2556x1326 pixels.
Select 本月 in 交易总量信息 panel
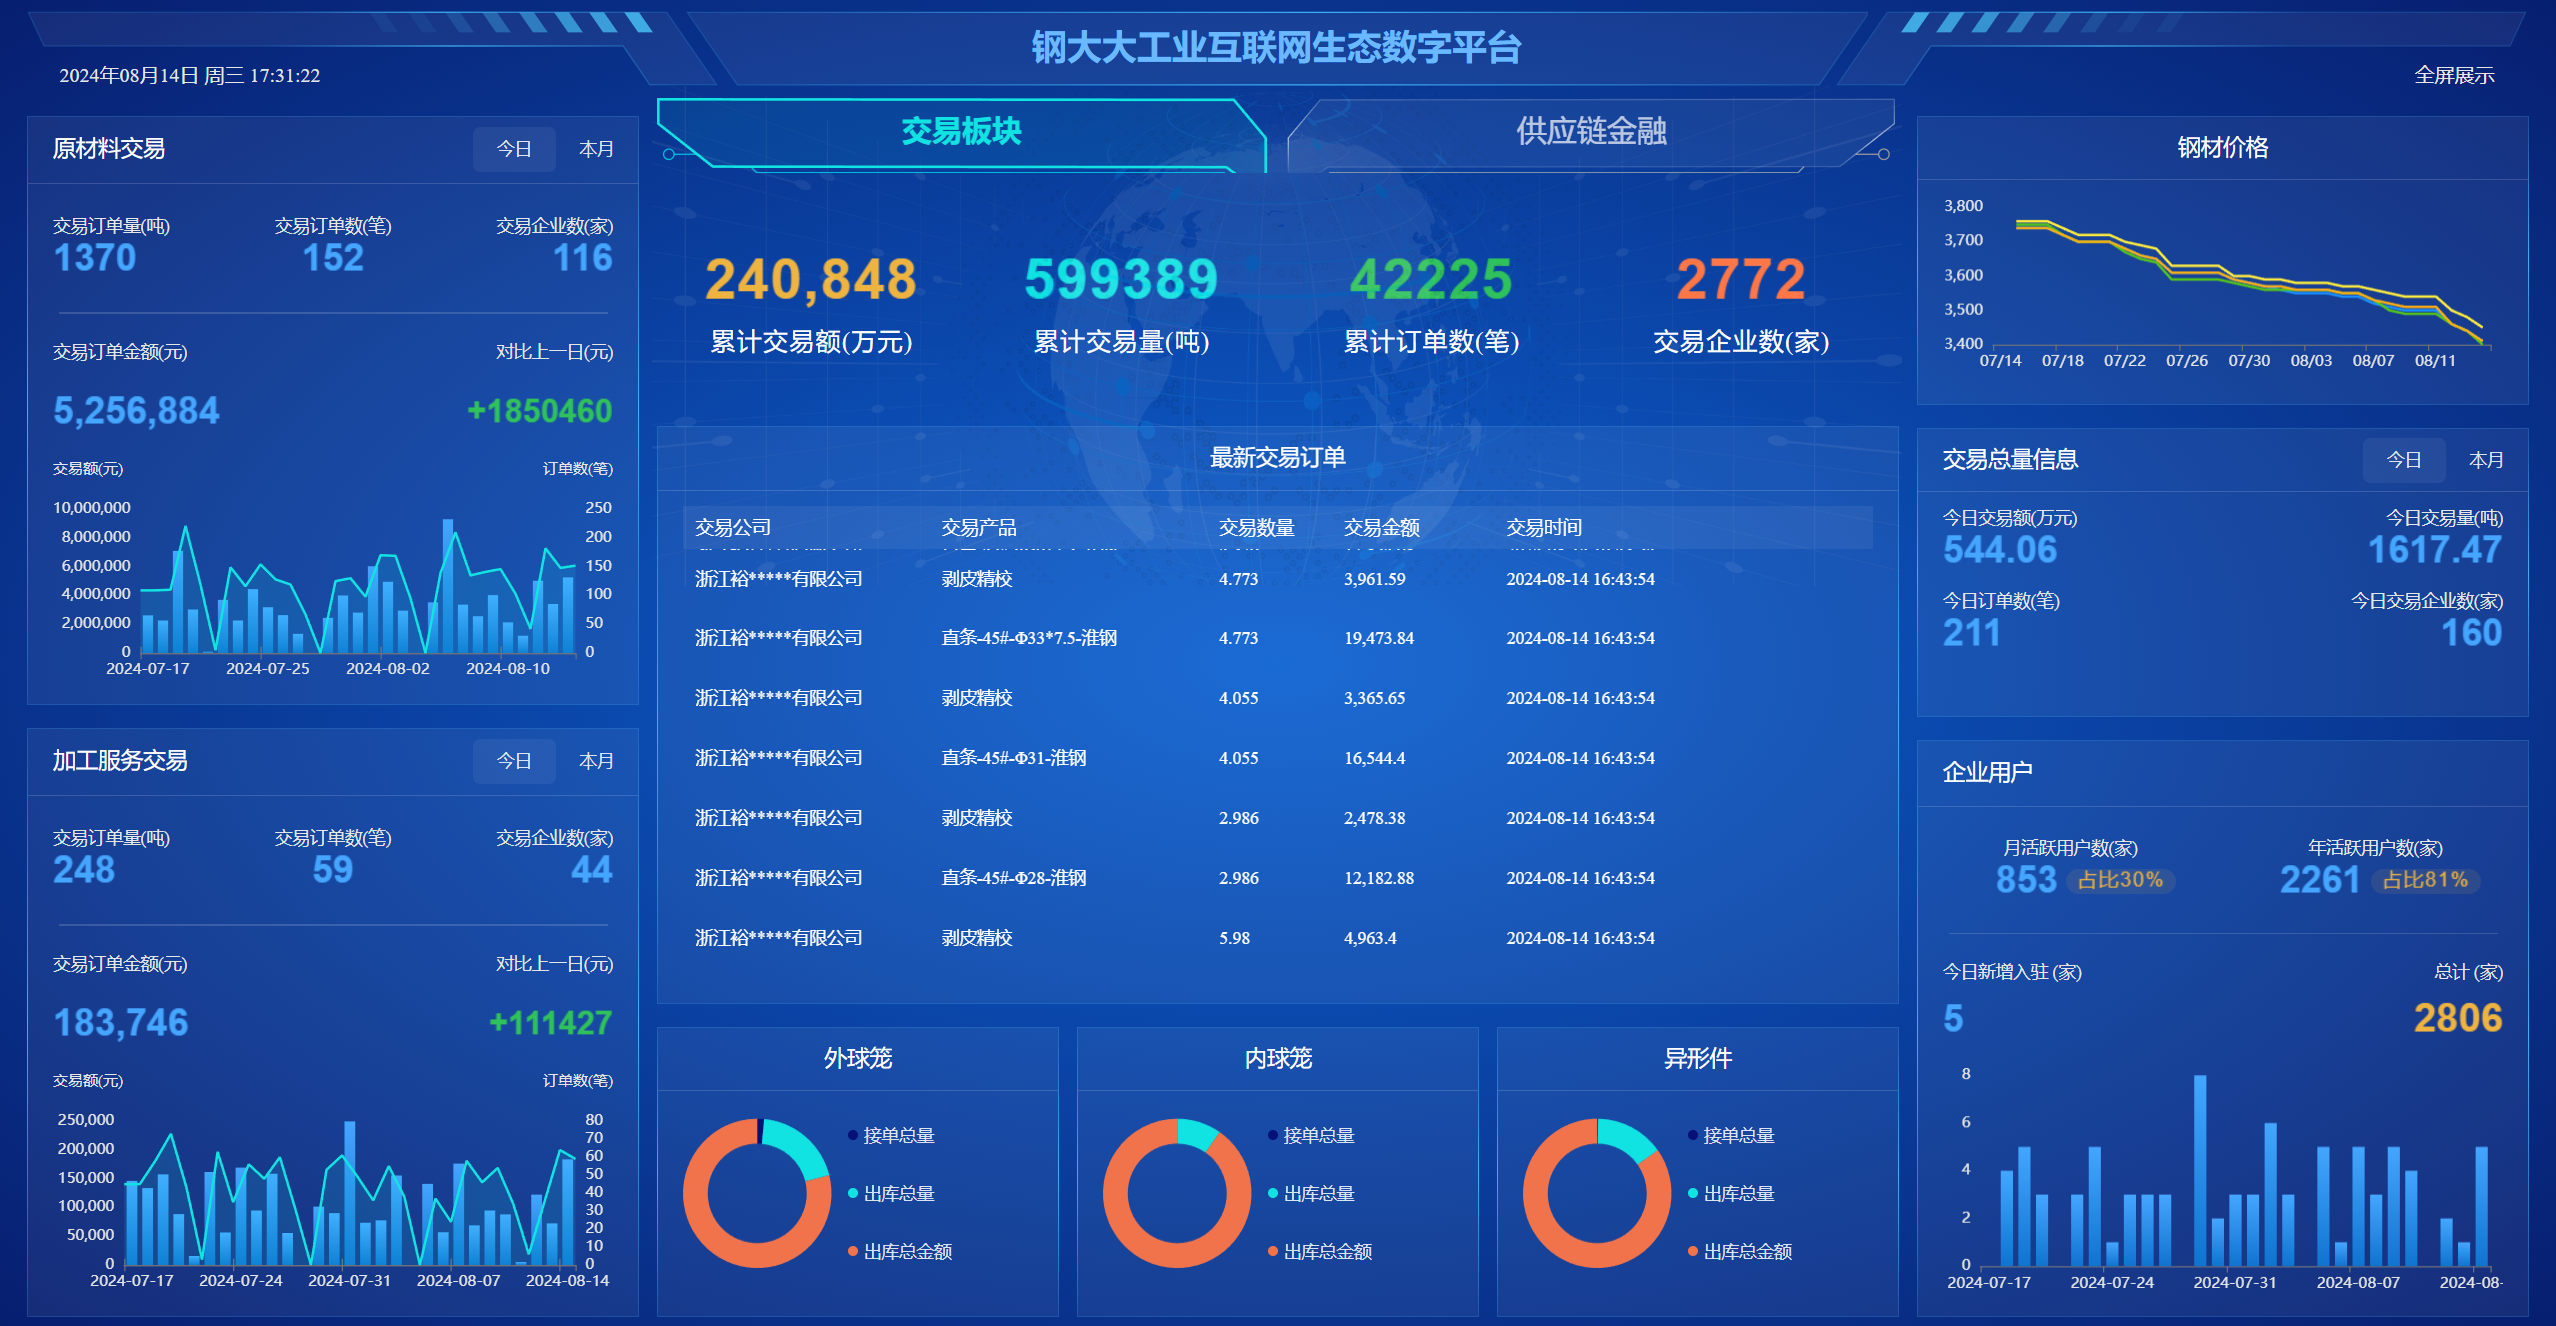[x=2486, y=460]
